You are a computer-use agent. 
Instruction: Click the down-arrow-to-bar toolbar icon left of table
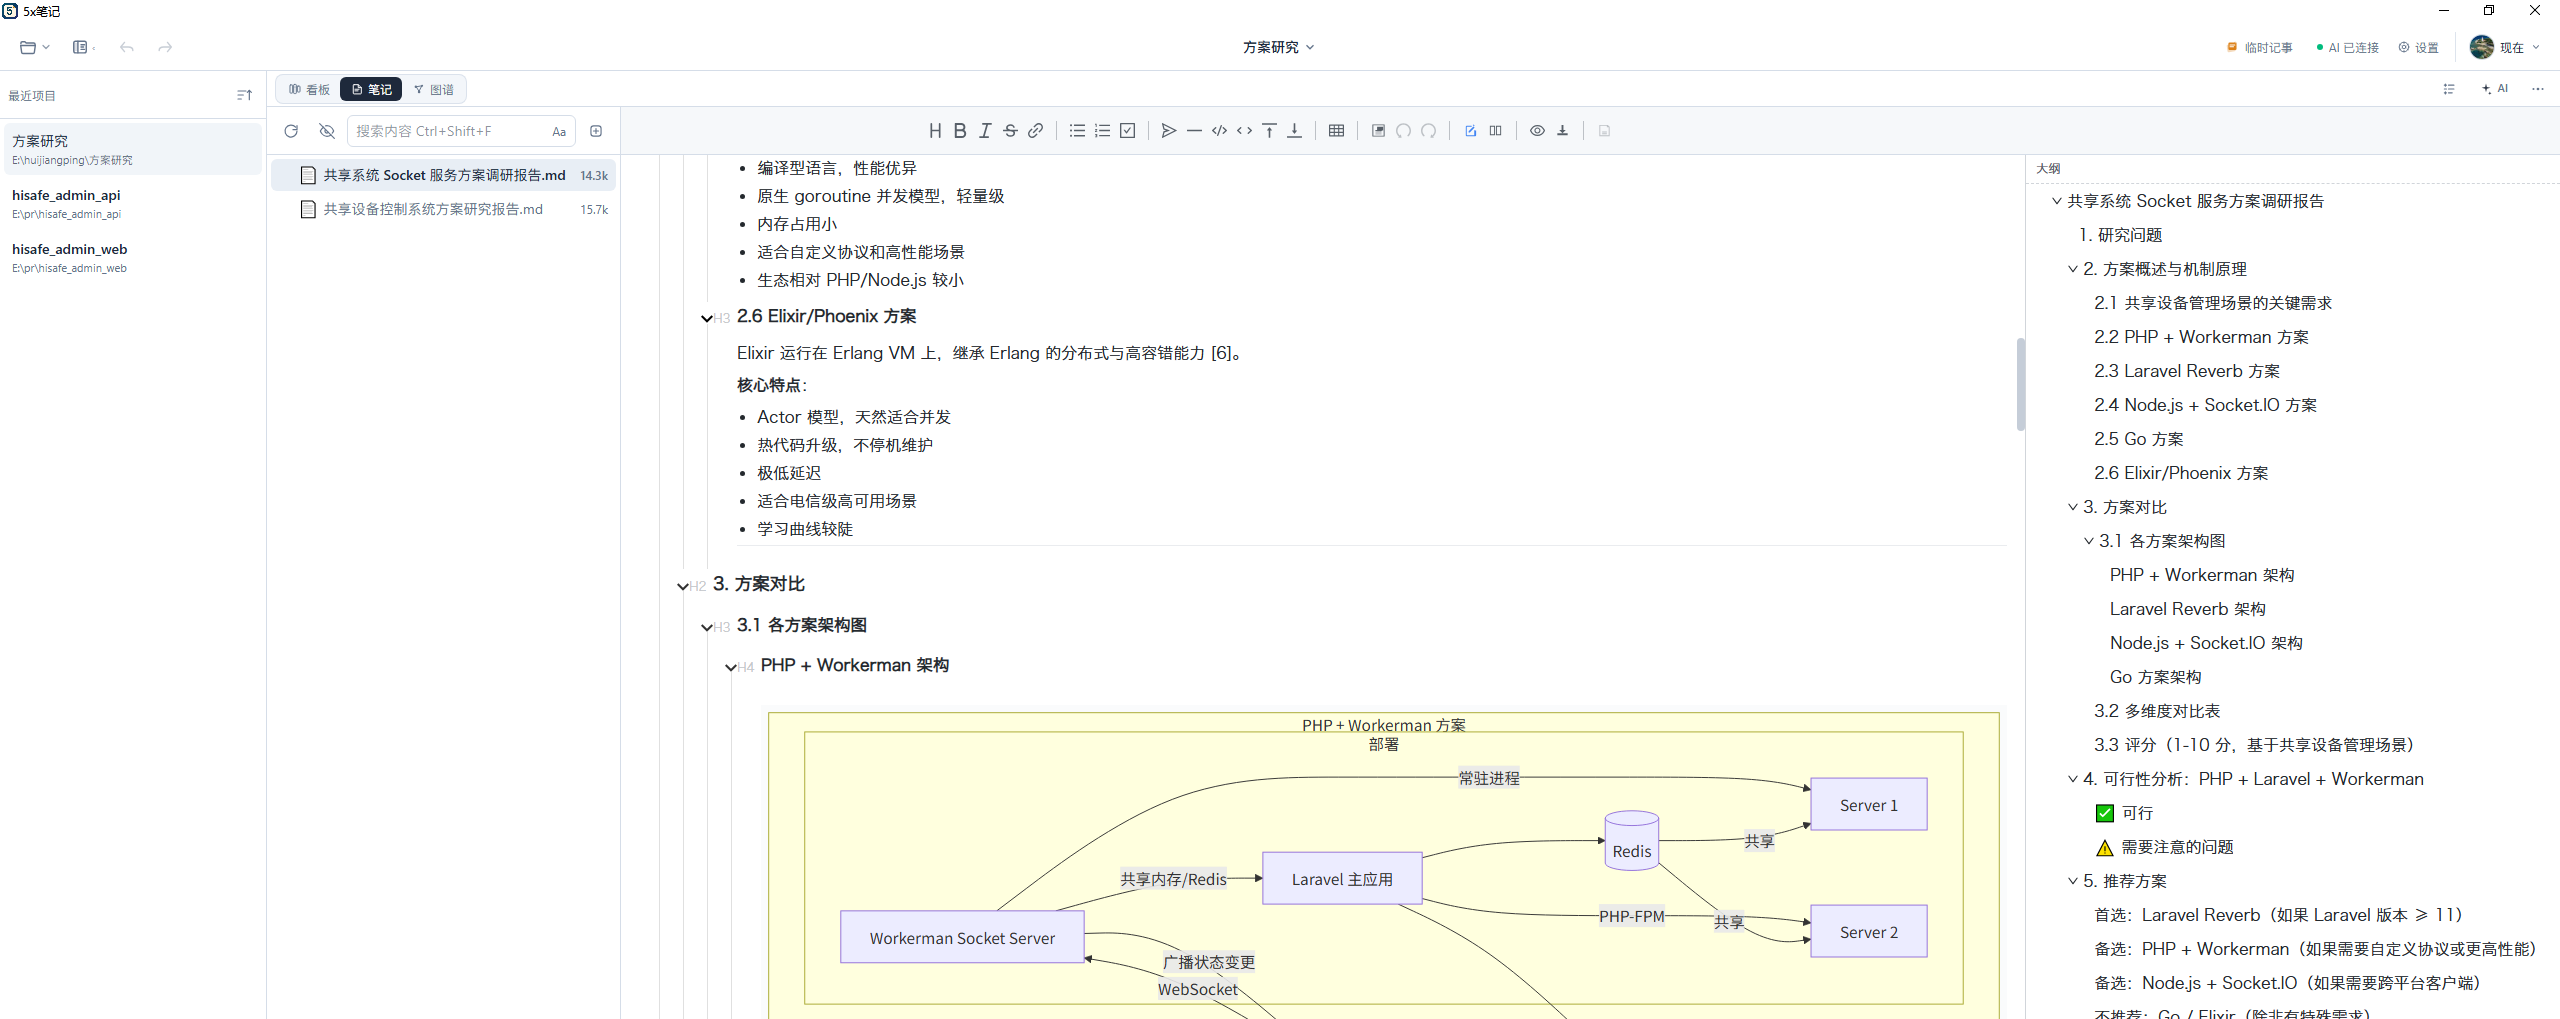pyautogui.click(x=1294, y=131)
